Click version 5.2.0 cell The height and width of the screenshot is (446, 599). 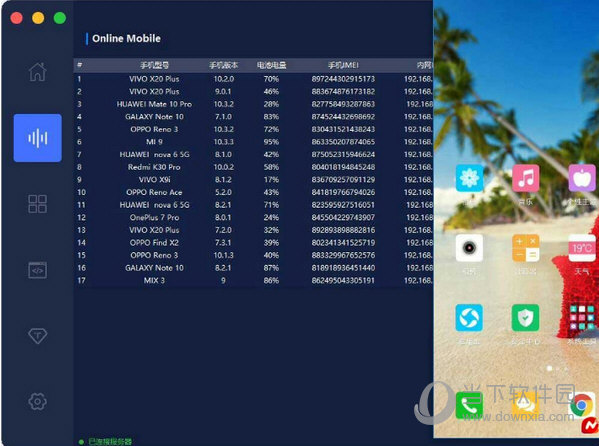coord(223,192)
